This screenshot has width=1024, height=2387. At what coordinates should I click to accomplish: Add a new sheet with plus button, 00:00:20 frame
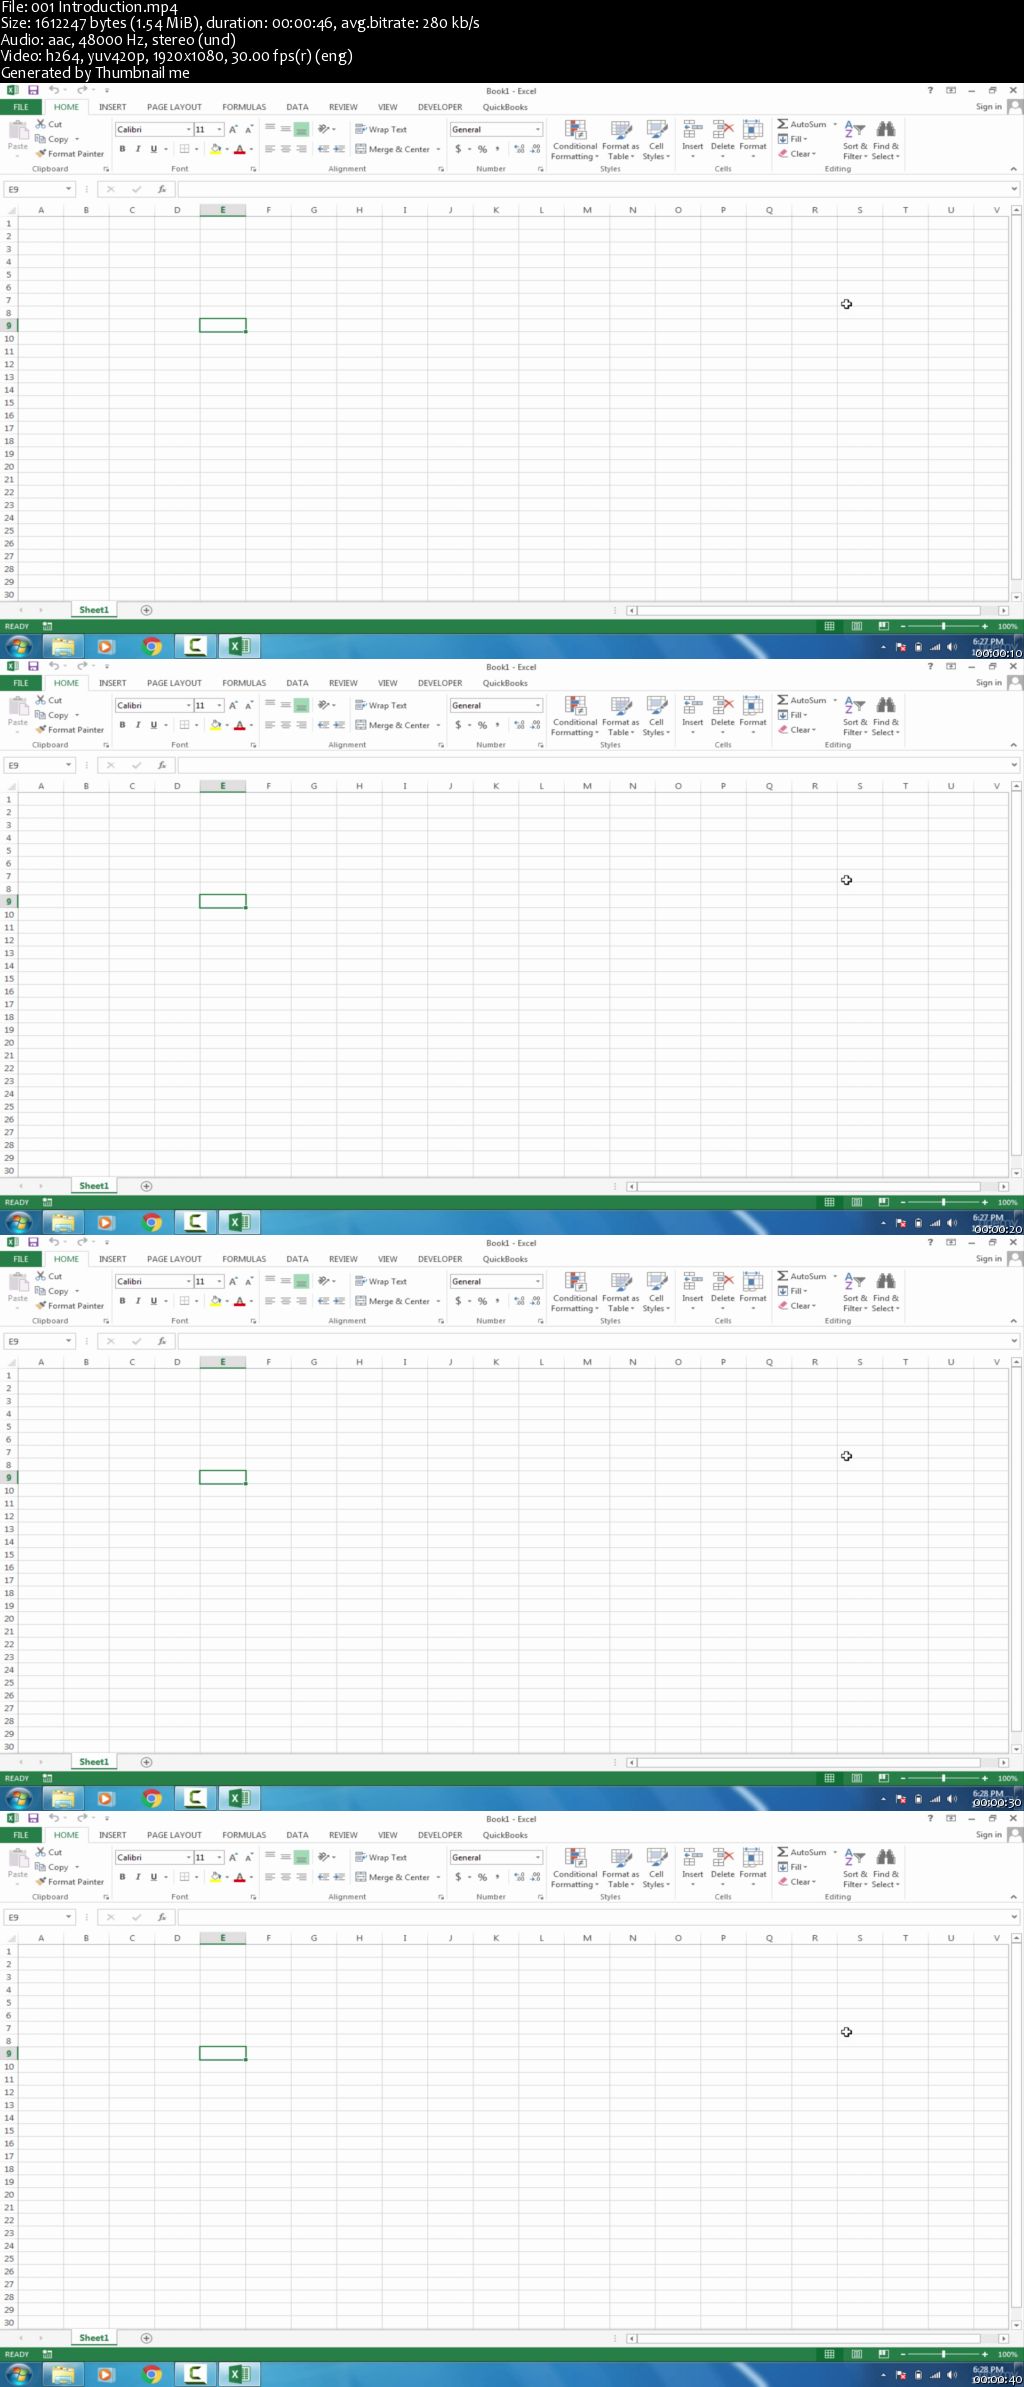(x=146, y=1186)
